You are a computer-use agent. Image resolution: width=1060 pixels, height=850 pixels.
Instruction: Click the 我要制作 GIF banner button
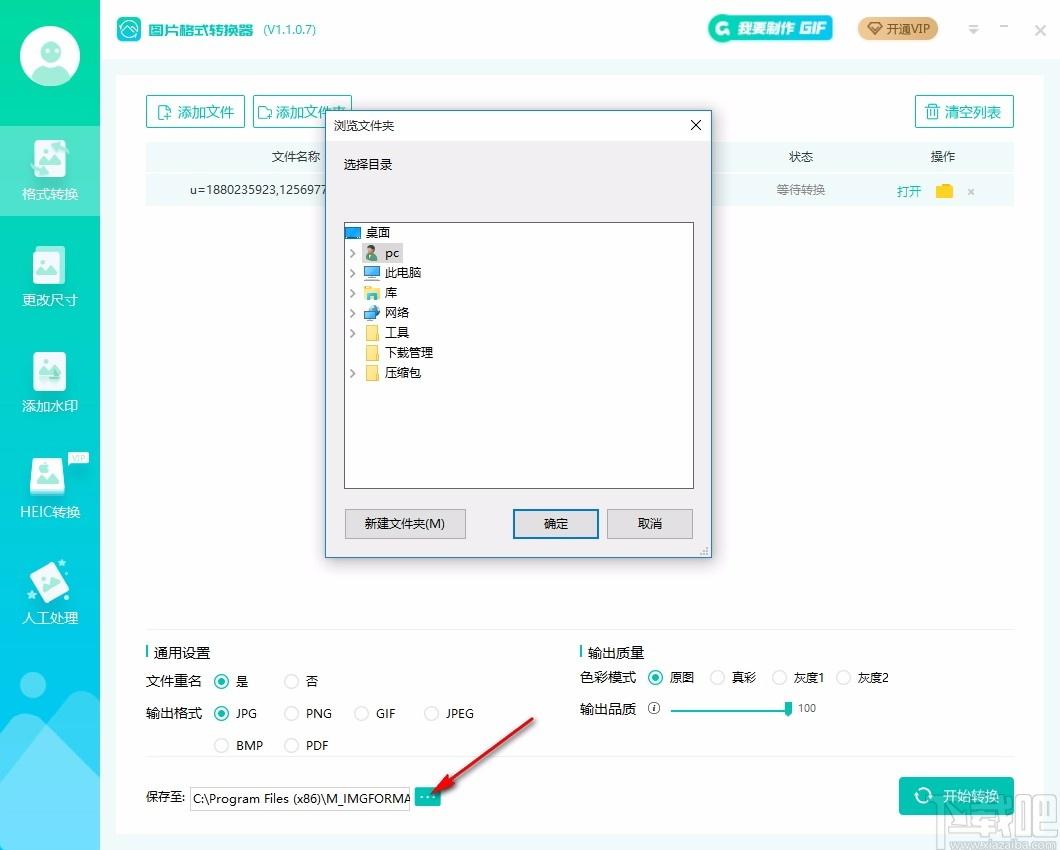click(770, 28)
